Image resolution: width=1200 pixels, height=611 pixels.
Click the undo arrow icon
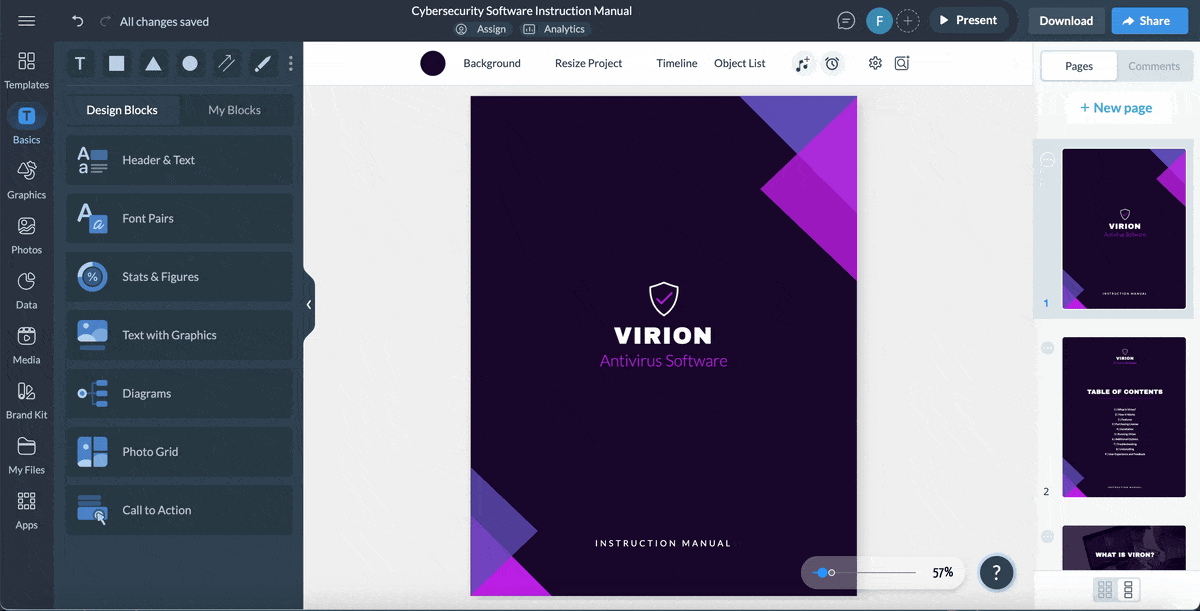coord(78,21)
